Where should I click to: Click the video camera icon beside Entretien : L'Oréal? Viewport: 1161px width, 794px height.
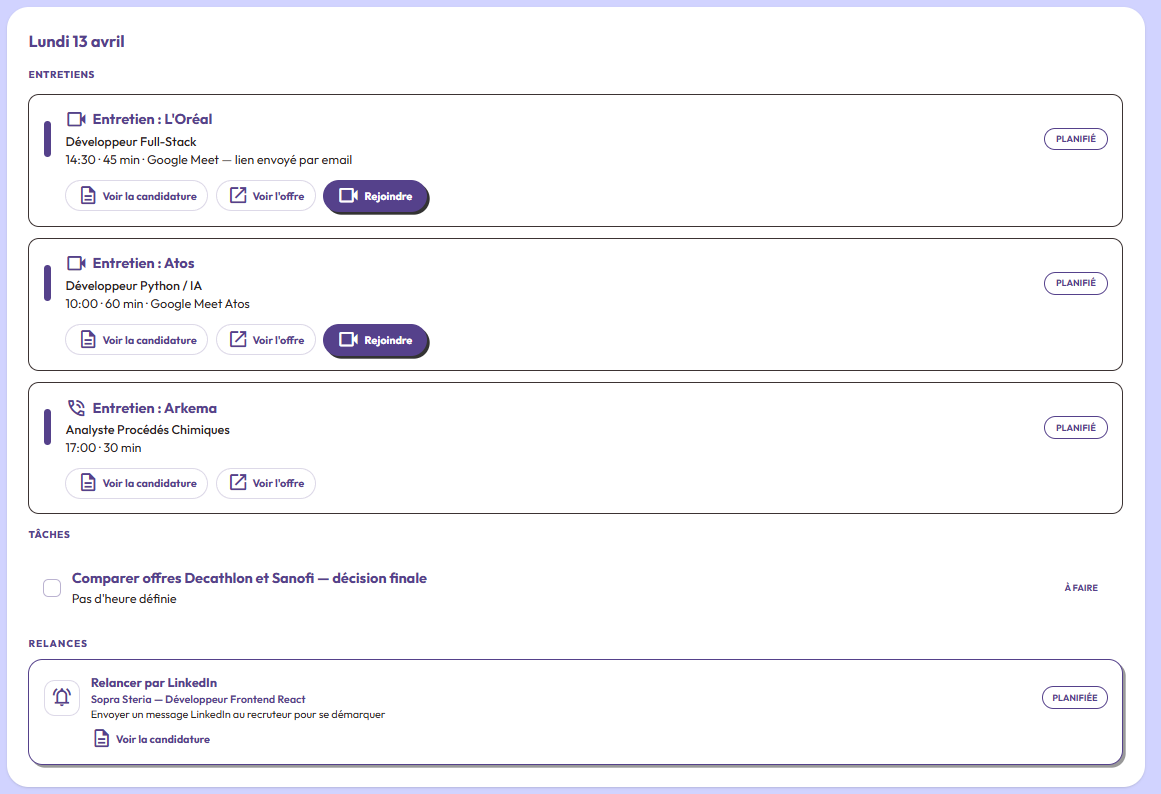[x=76, y=119]
